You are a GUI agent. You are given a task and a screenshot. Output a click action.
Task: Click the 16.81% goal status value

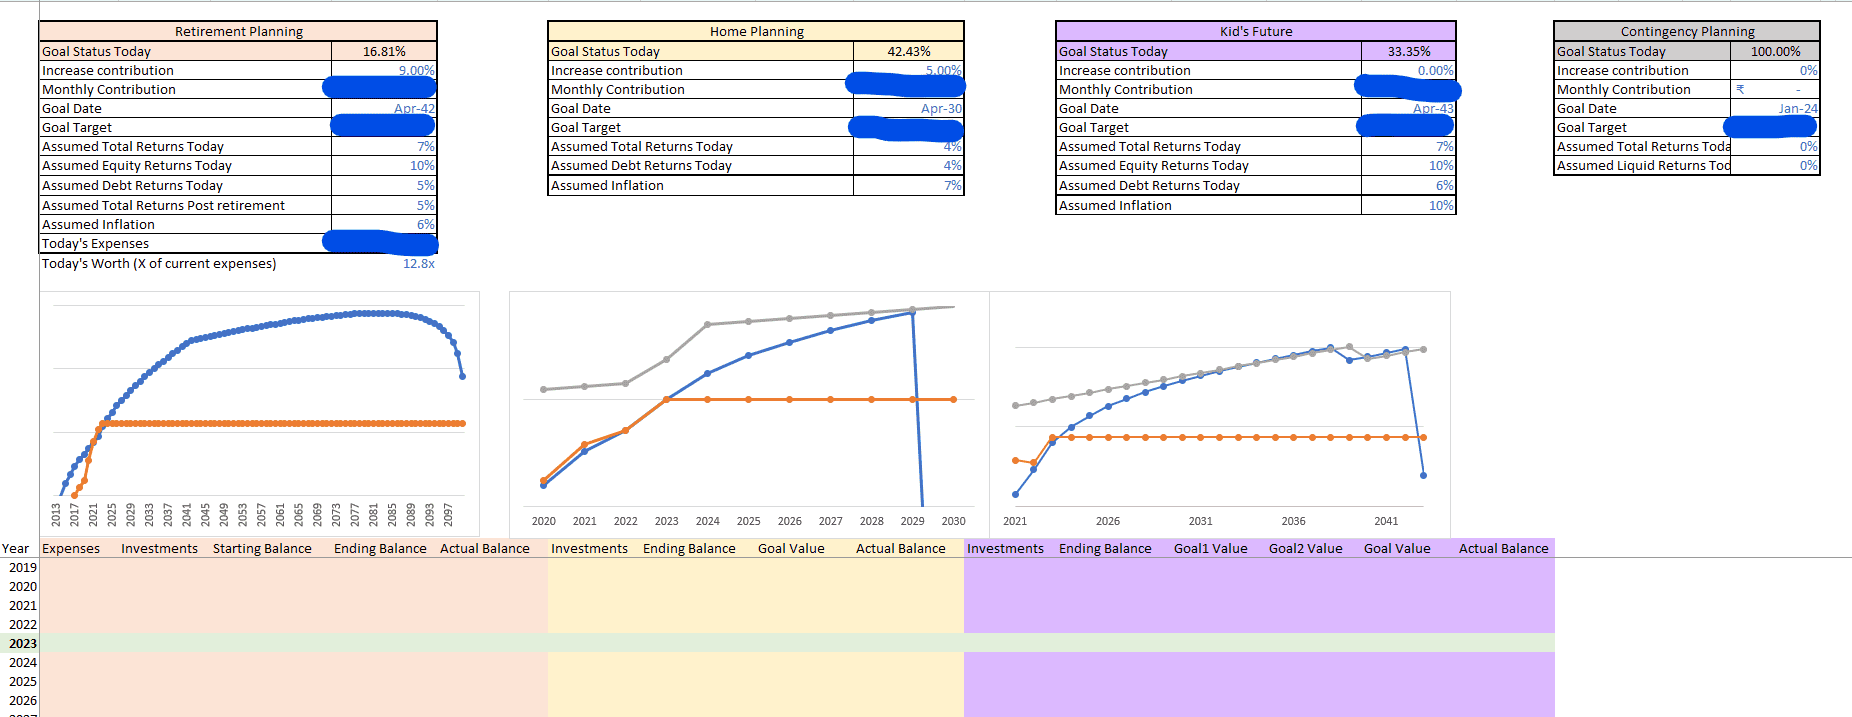pyautogui.click(x=384, y=51)
